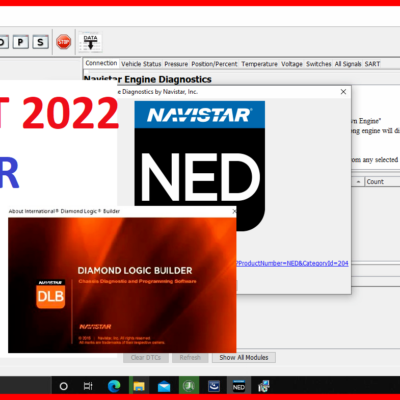Select the All Signals tab

(x=348, y=64)
